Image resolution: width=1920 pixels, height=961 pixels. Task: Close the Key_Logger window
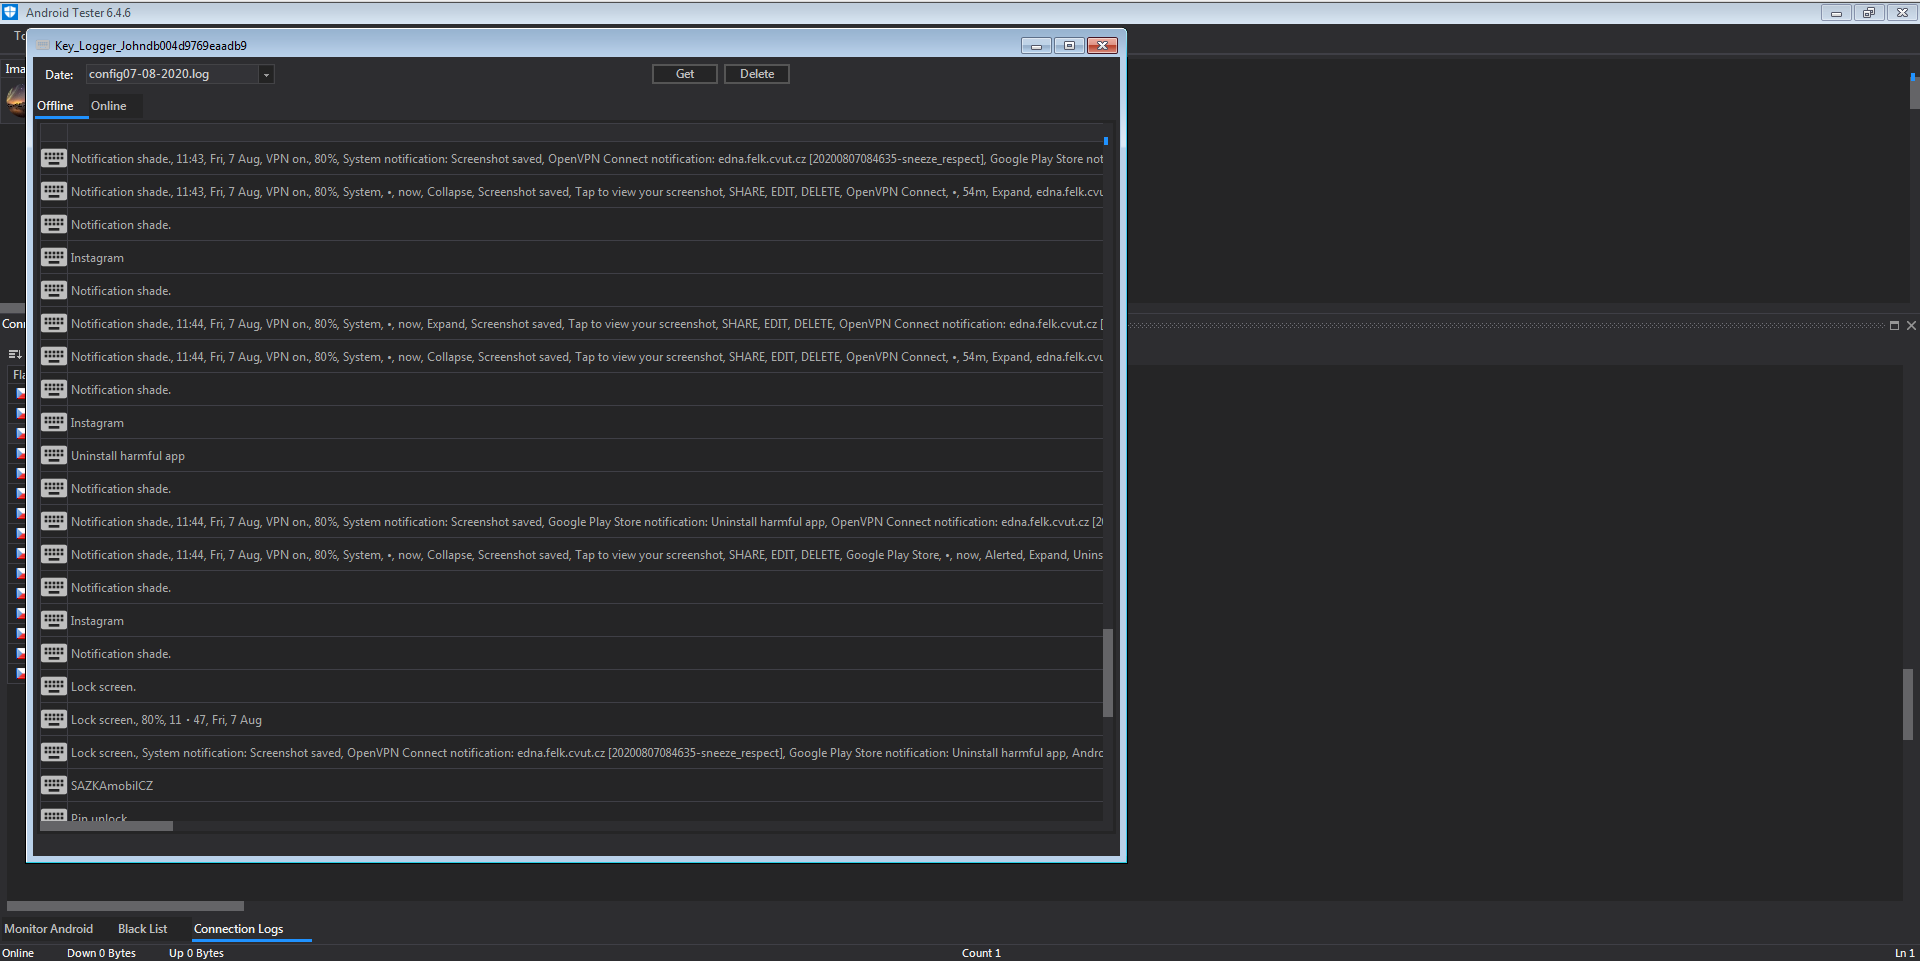1102,46
